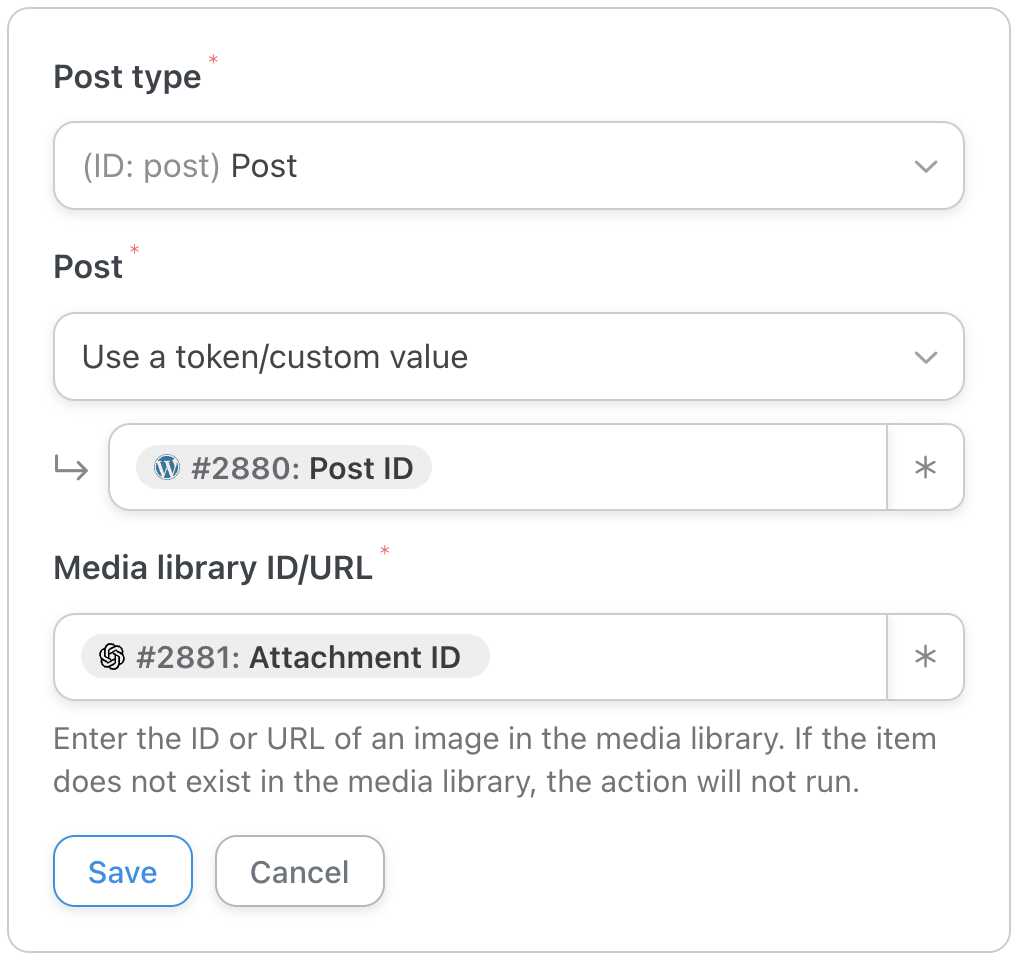This screenshot has height=960, width=1018.
Task: Expand the Post type dropdown chevron
Action: (x=925, y=166)
